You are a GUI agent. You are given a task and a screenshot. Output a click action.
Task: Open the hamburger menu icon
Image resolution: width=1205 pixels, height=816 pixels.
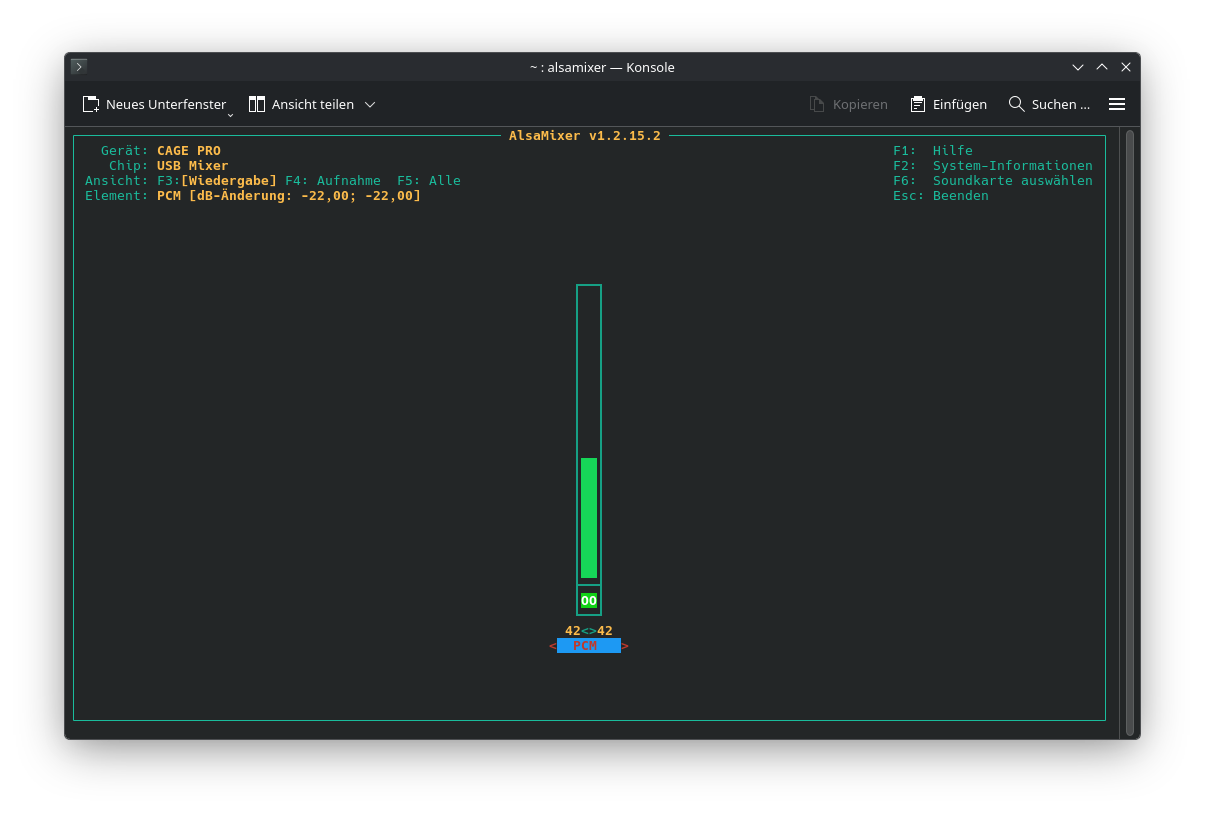coord(1117,104)
